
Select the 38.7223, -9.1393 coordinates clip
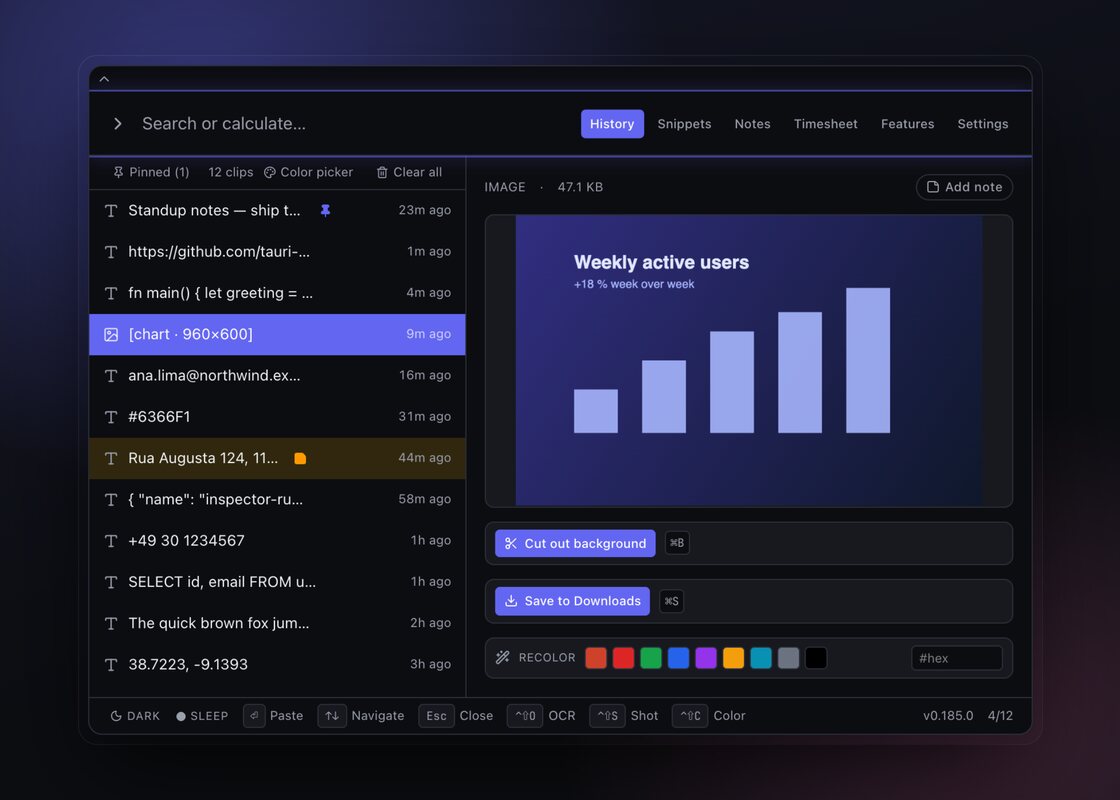point(277,665)
